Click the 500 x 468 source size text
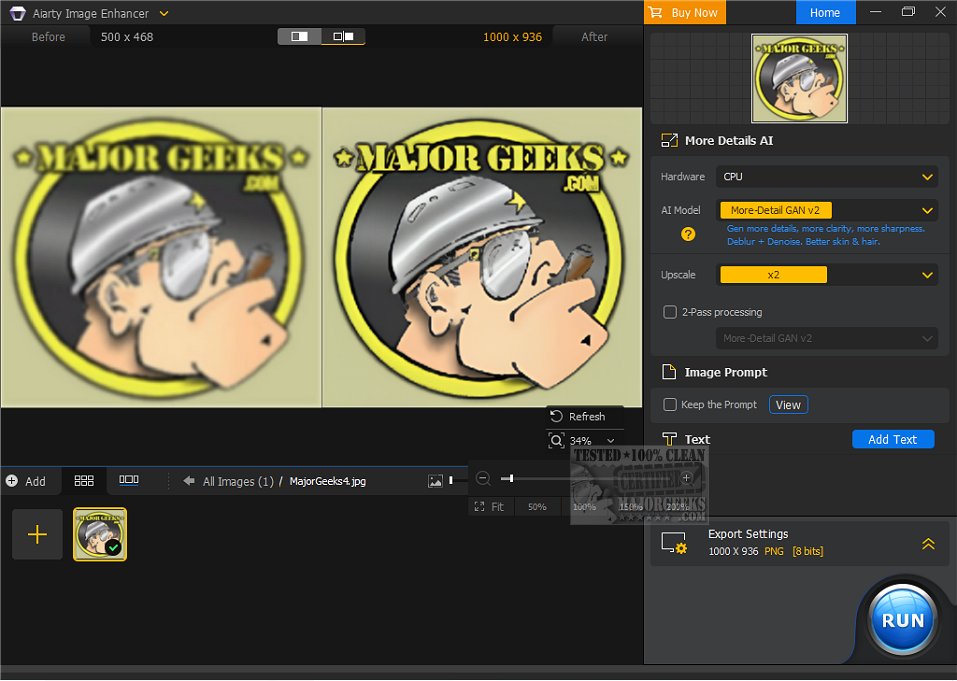This screenshot has width=957, height=681. coord(127,37)
